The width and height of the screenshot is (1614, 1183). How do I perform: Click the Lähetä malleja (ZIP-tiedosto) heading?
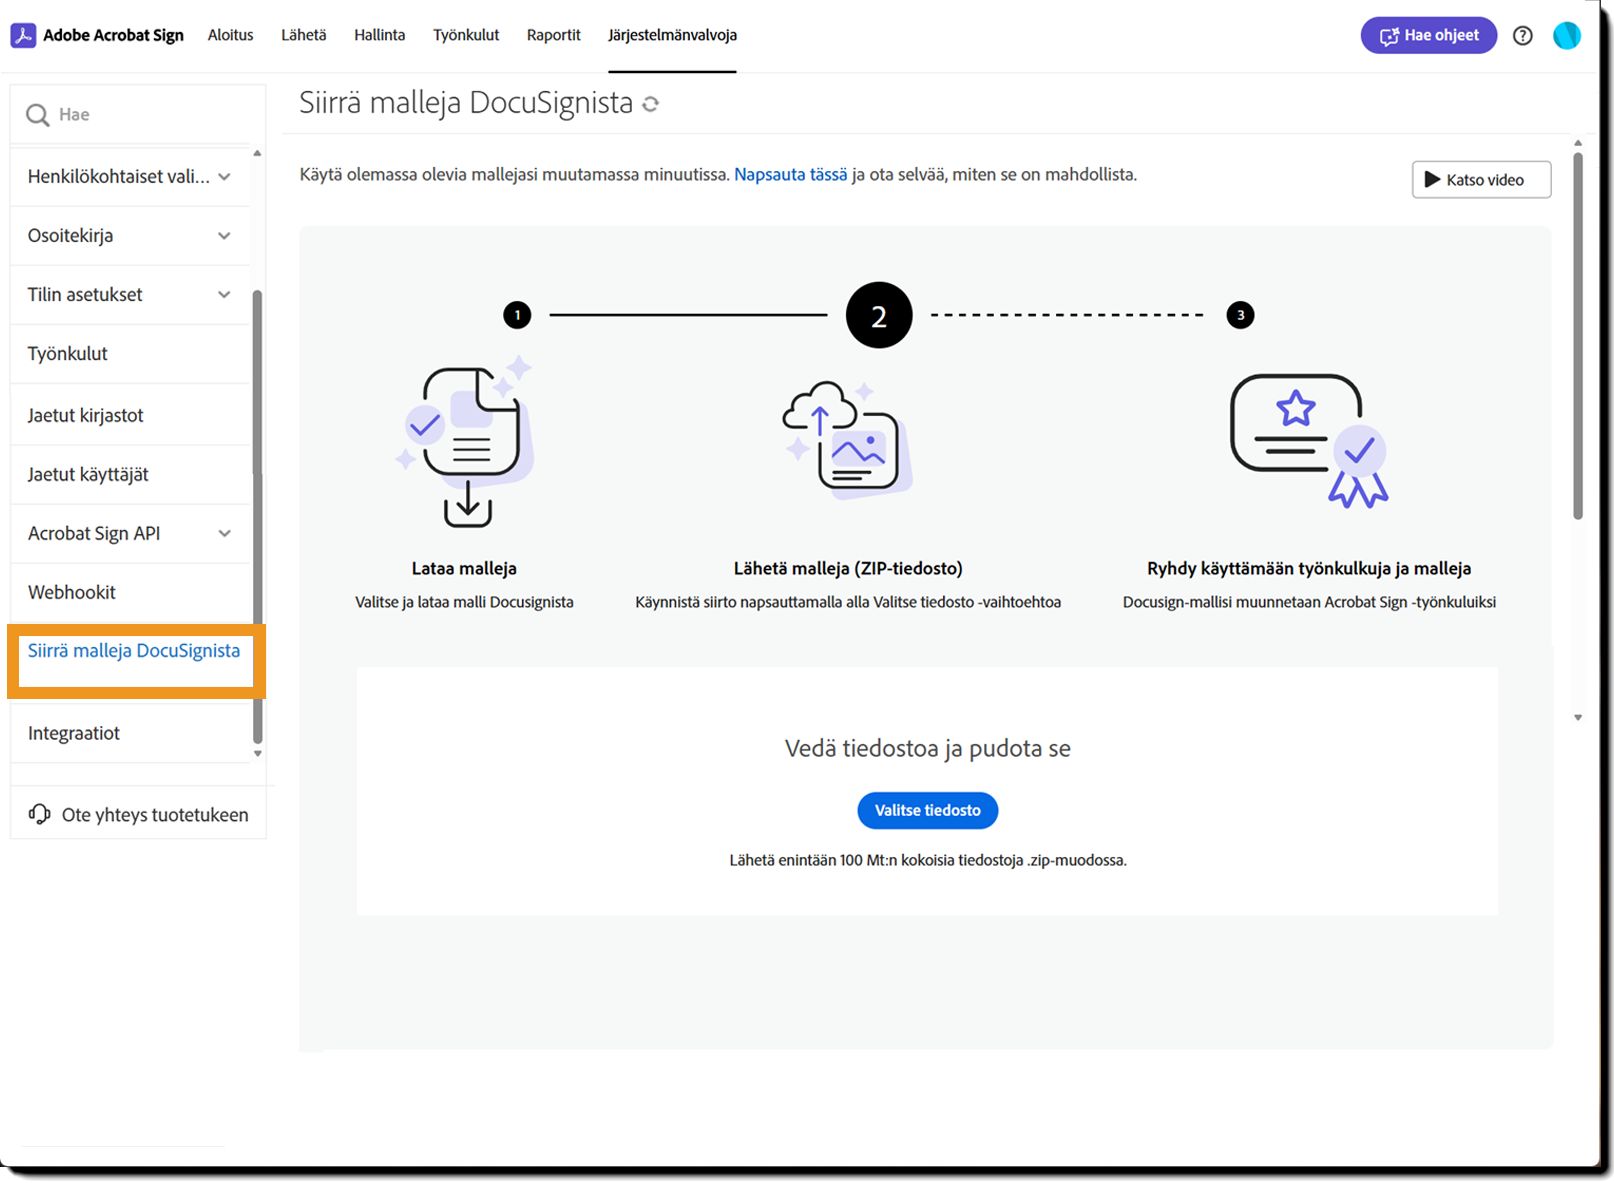click(848, 568)
